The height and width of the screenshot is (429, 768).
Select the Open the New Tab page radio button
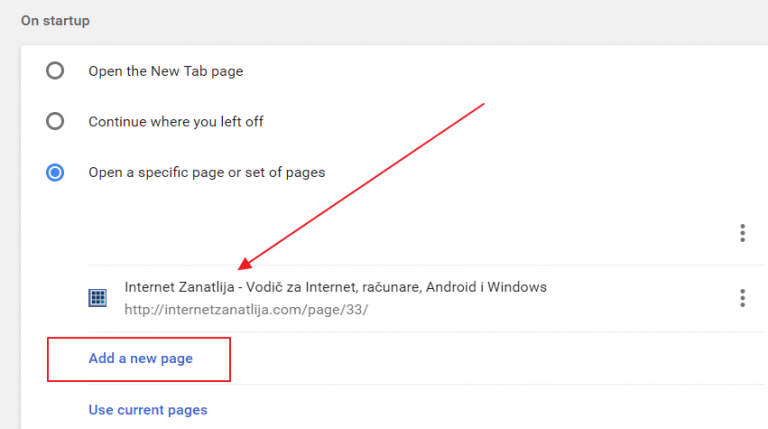coord(55,71)
